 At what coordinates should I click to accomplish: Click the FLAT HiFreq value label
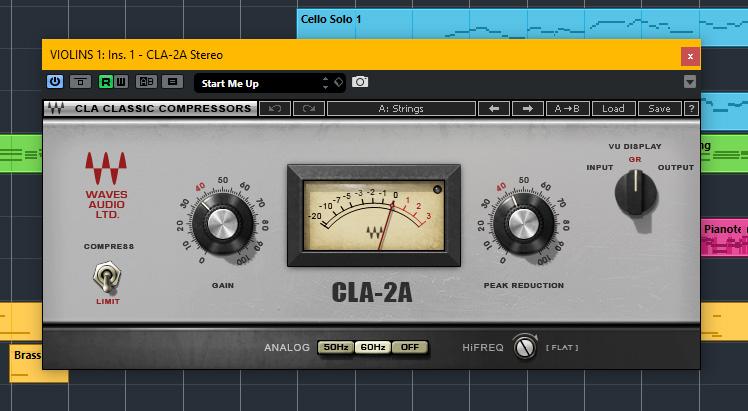coord(562,348)
